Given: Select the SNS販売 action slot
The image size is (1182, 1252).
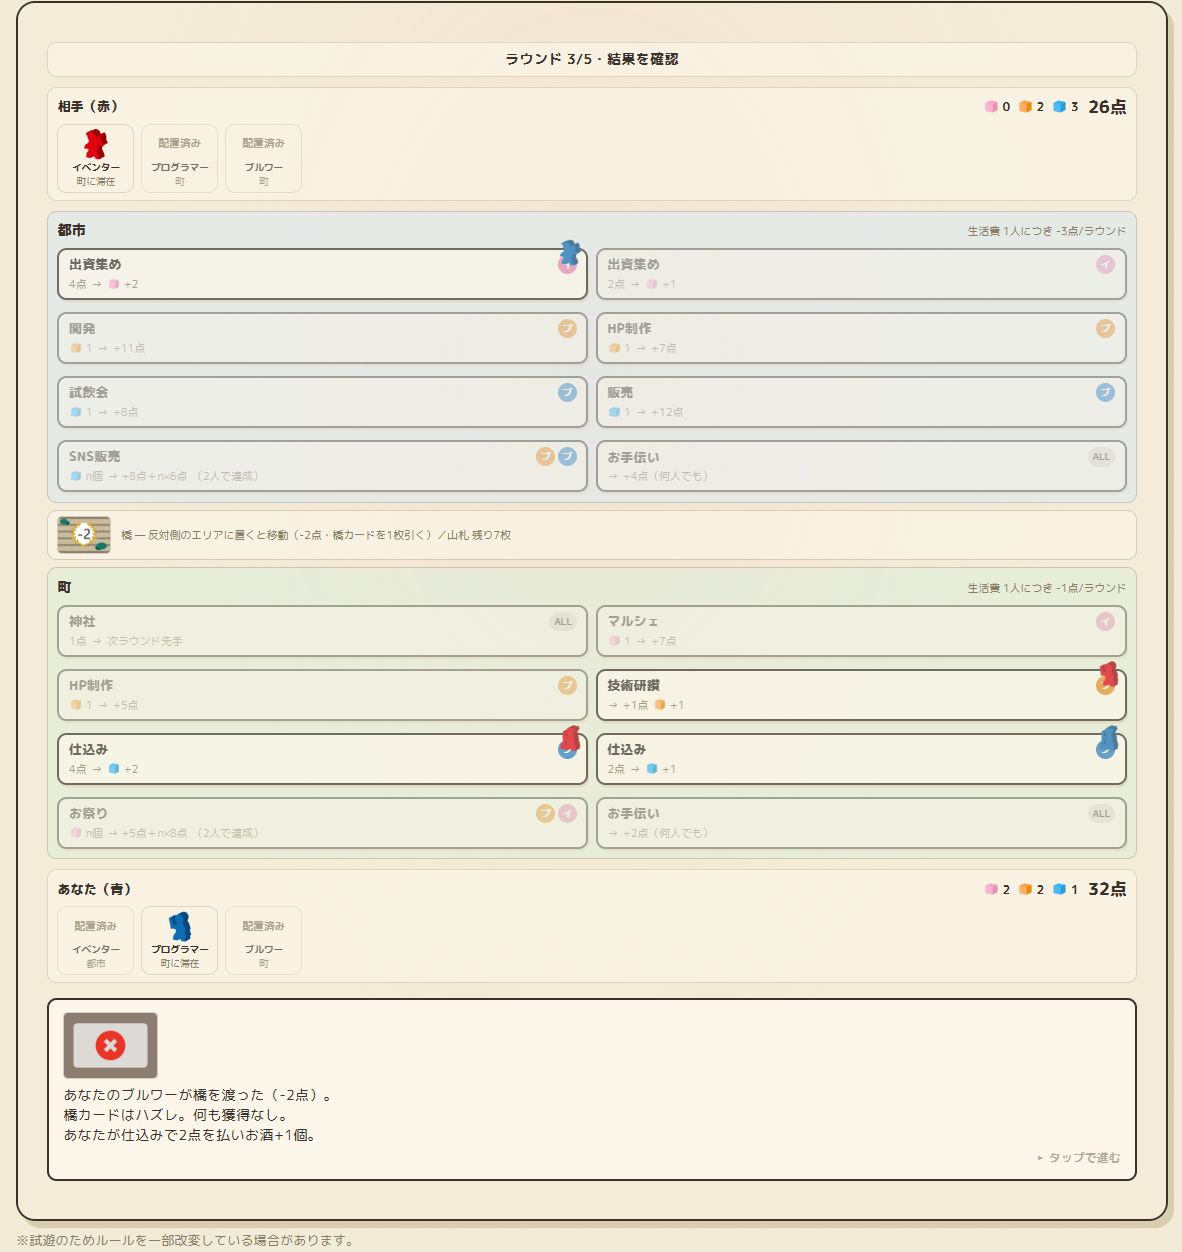Looking at the screenshot, I should (x=322, y=466).
